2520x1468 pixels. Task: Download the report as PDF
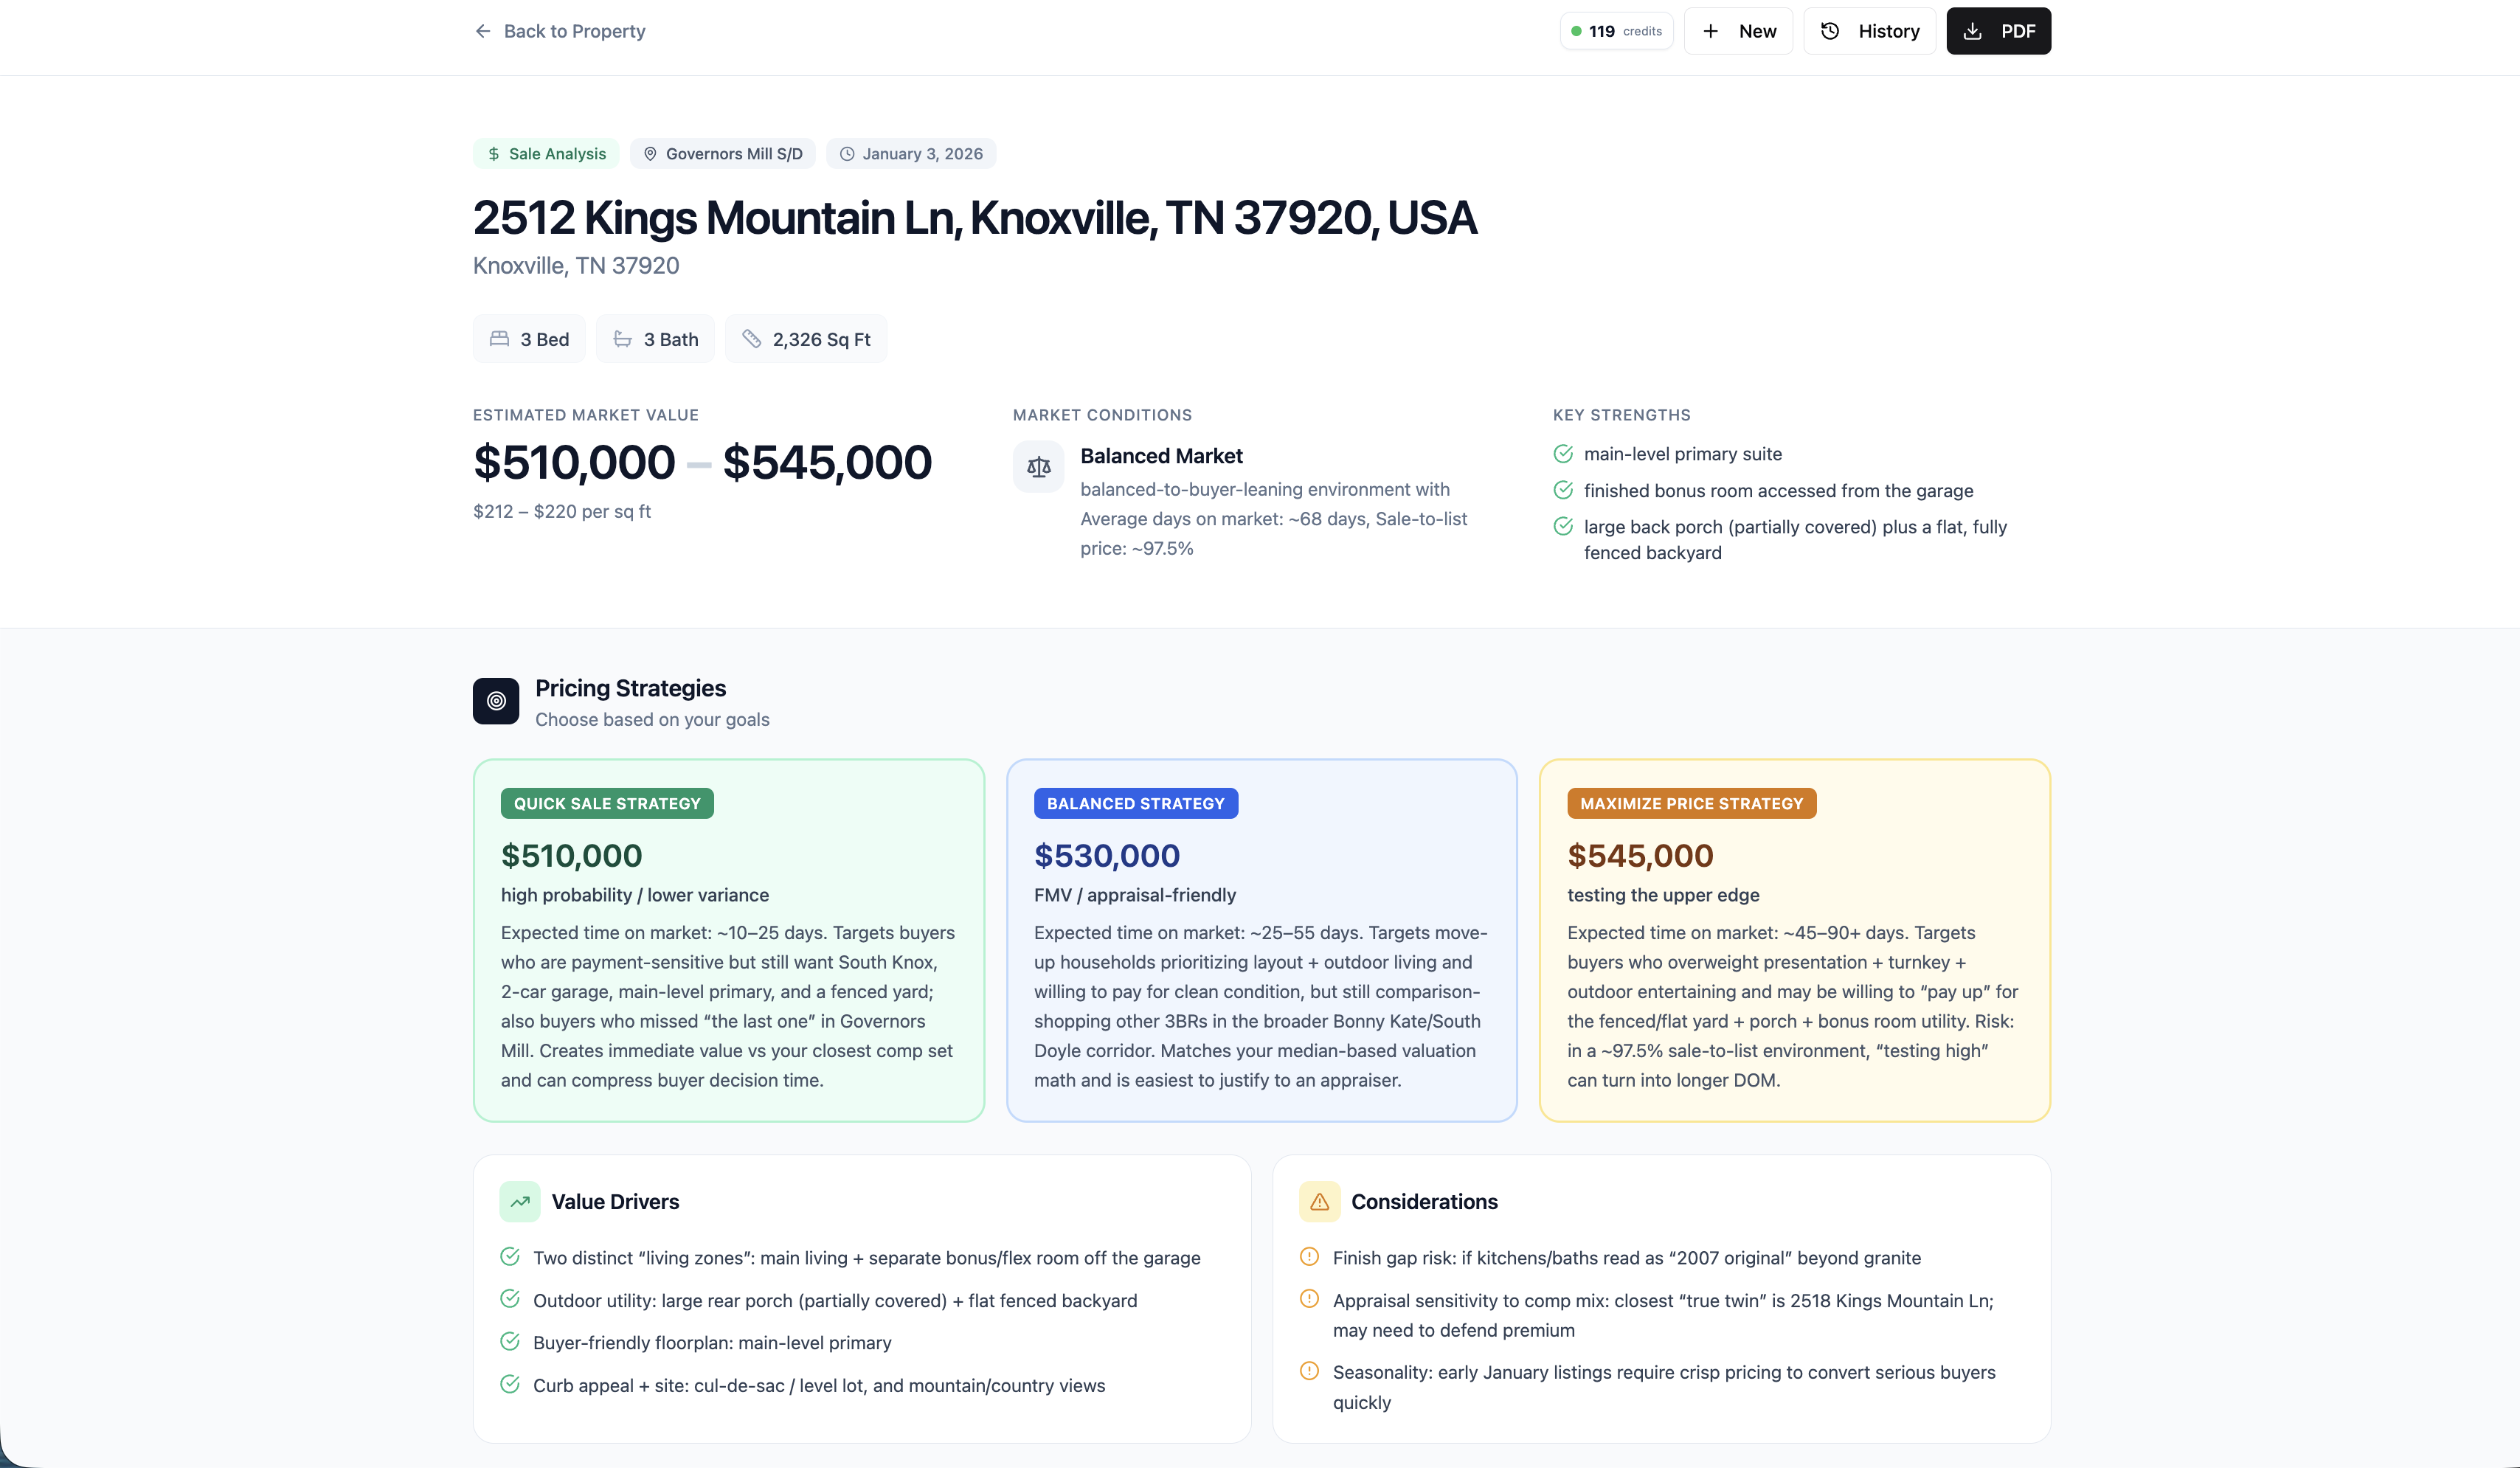coord(1997,31)
